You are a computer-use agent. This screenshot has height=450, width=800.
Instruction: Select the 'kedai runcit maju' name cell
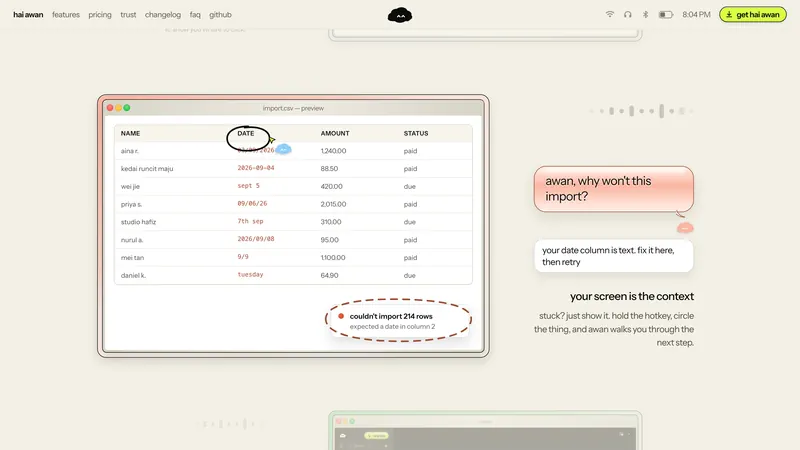pos(147,168)
